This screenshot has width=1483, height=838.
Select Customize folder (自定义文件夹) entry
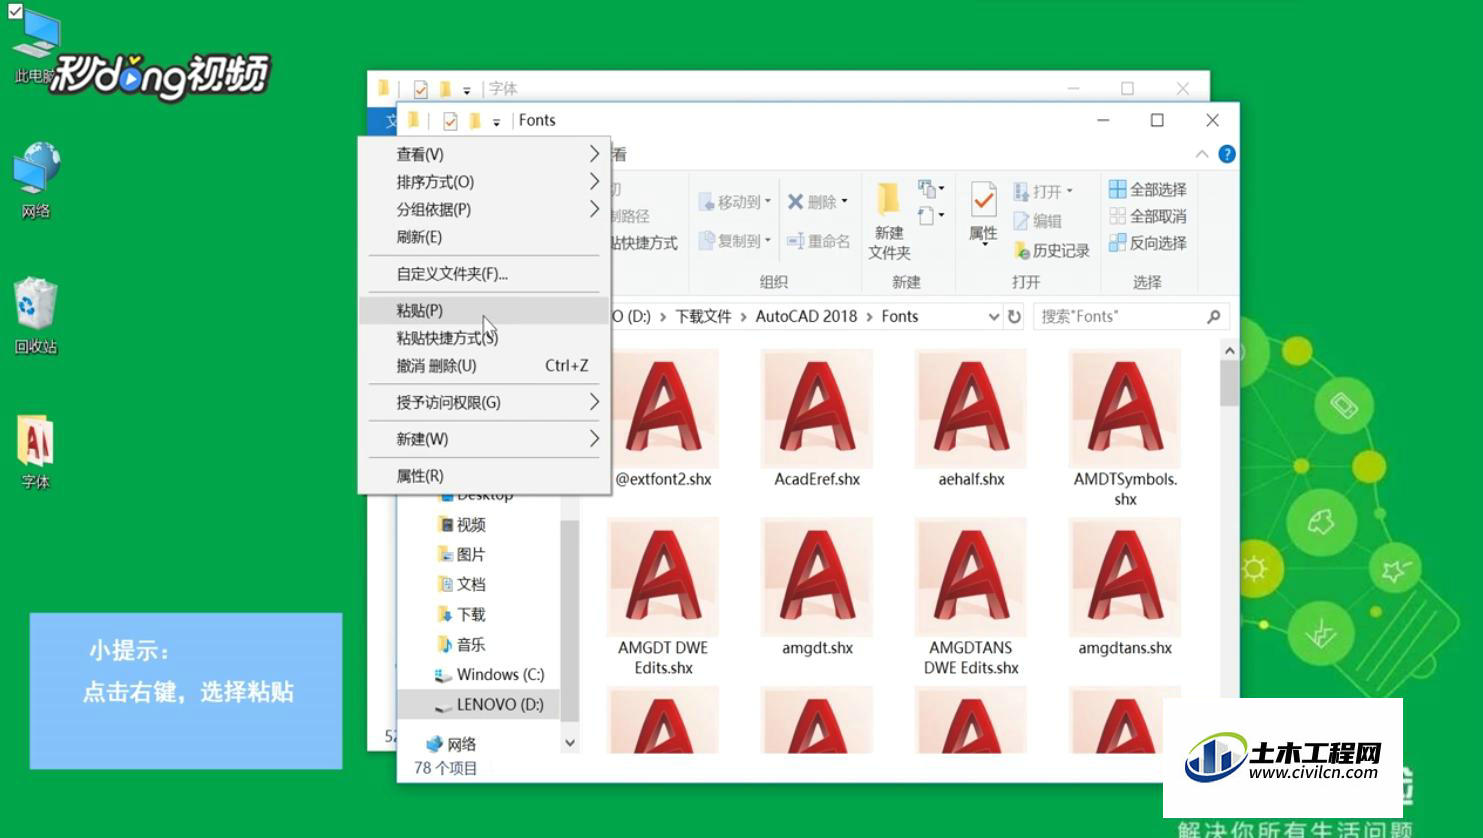click(x=484, y=273)
